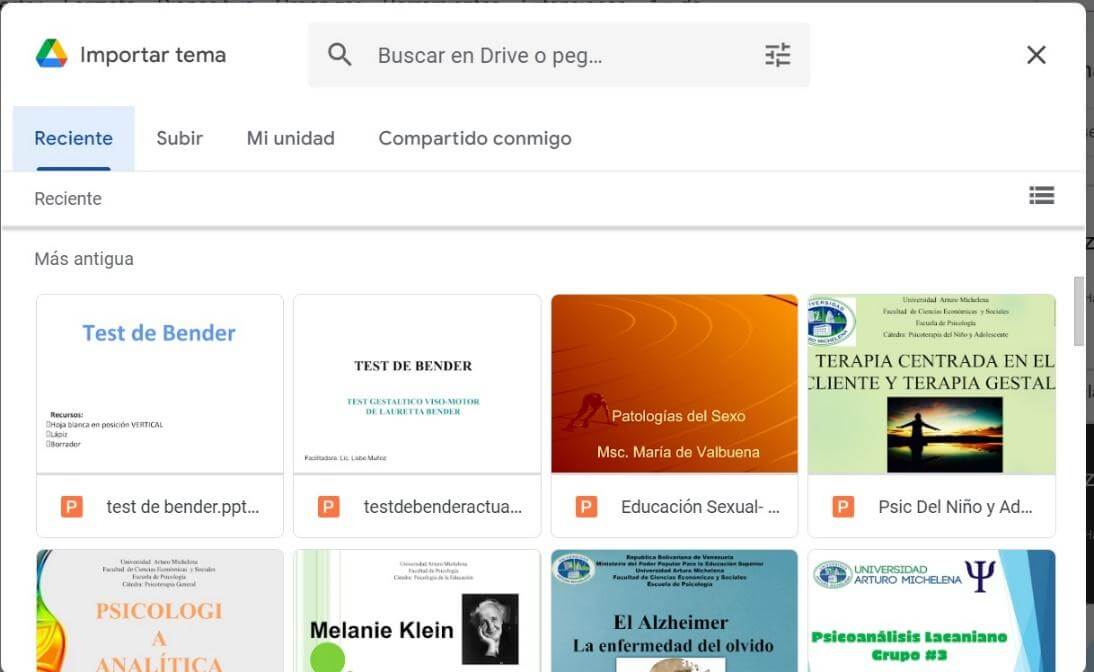
Task: Select the Test de Bender theme thumbnail
Action: 158,383
